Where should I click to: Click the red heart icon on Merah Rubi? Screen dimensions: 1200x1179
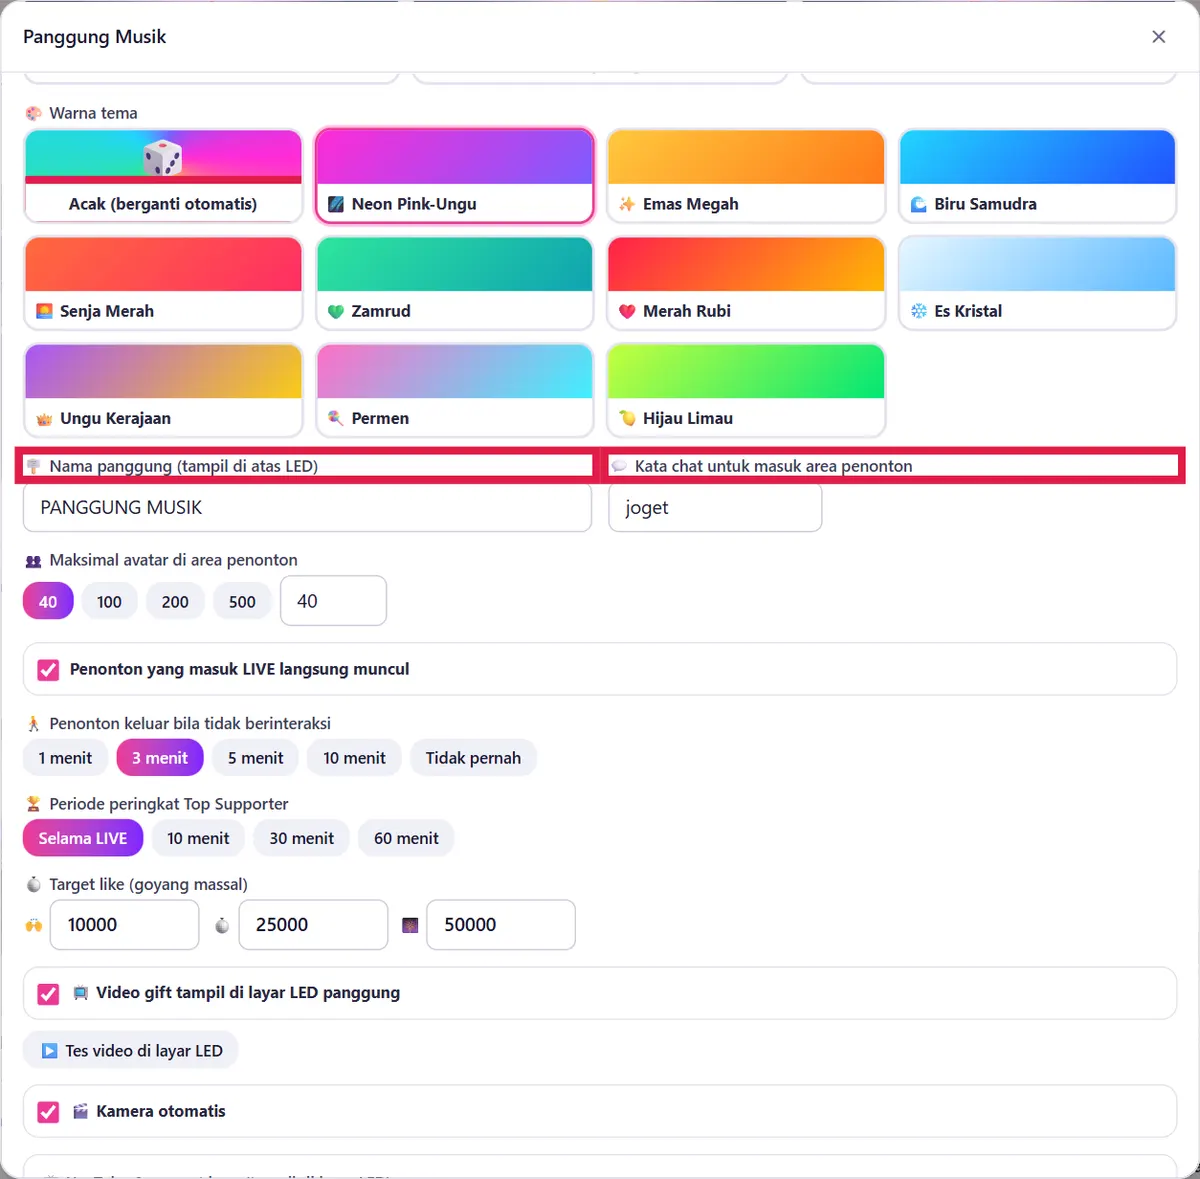[x=627, y=311]
